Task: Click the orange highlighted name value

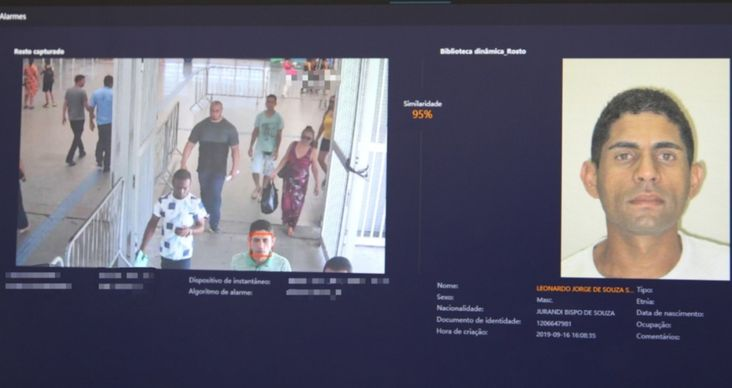Action: pos(584,289)
